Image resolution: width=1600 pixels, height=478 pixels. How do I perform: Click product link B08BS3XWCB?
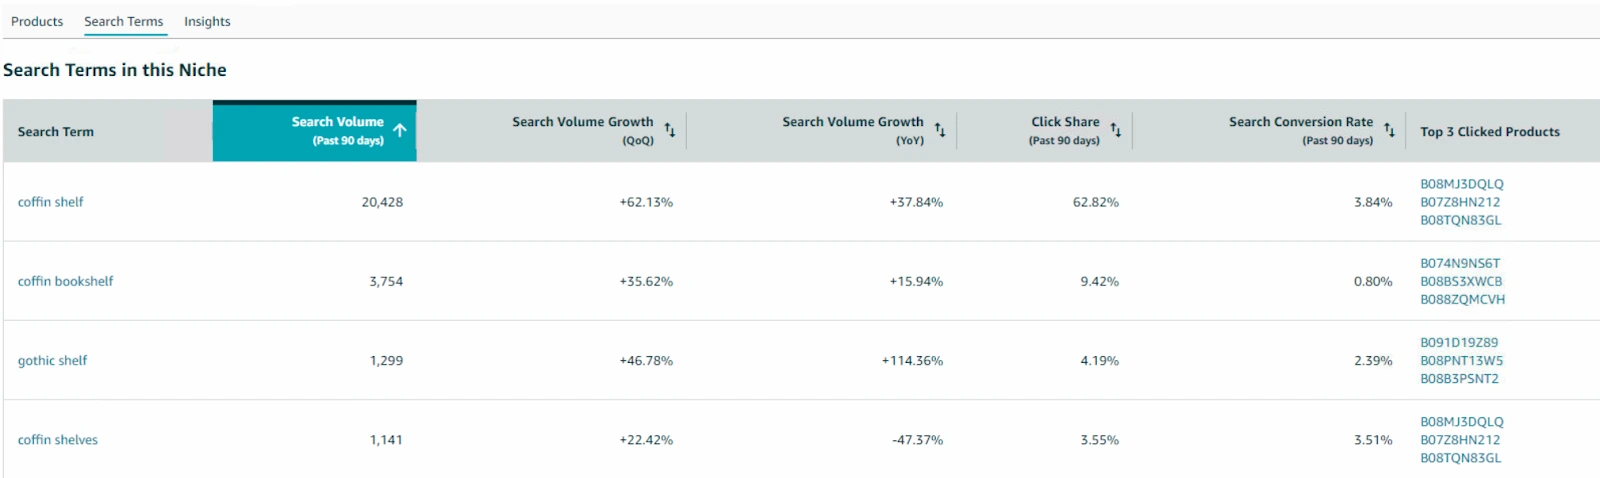pyautogui.click(x=1461, y=282)
